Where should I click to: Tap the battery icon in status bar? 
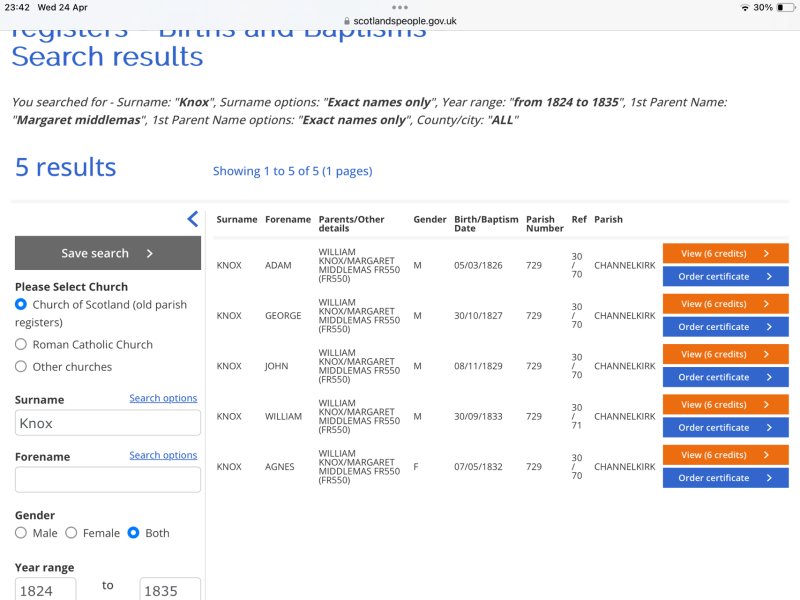(782, 7)
